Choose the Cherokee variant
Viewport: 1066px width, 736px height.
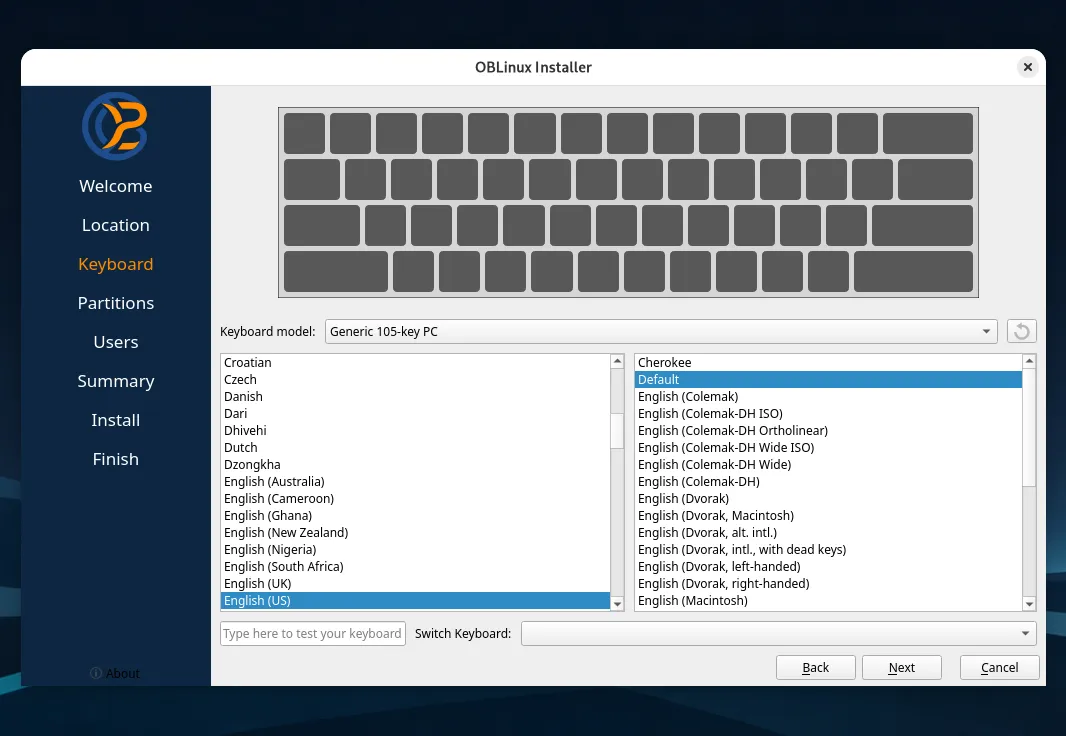828,362
